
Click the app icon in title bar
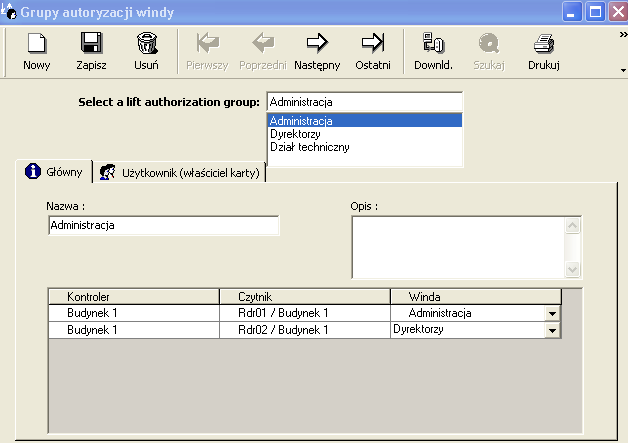tap(8, 12)
